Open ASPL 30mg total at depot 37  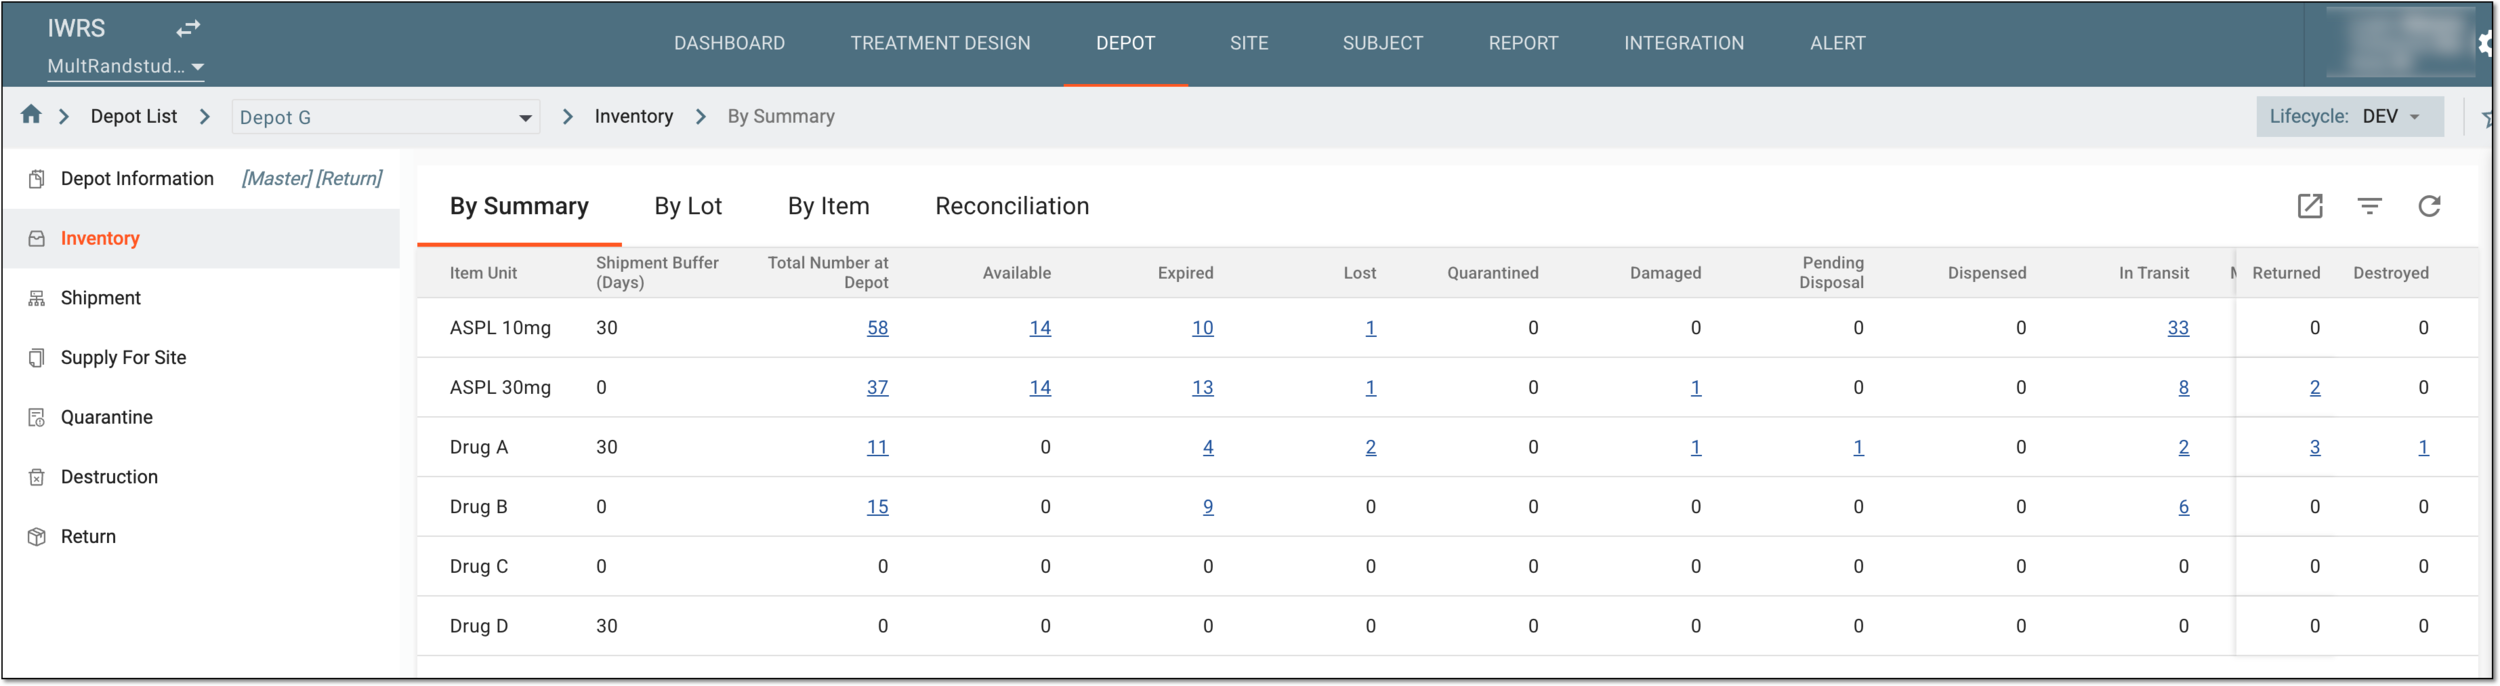coord(878,388)
